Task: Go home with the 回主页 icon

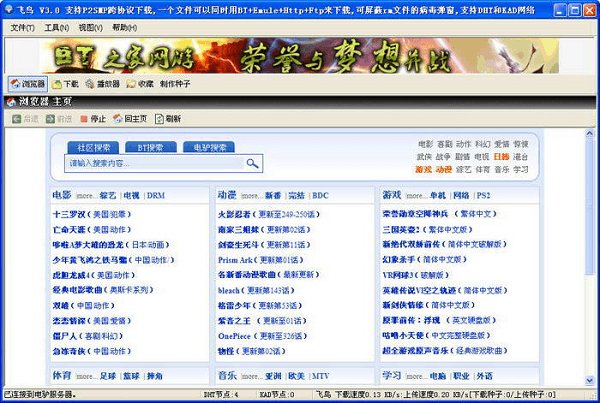Action: [x=117, y=119]
